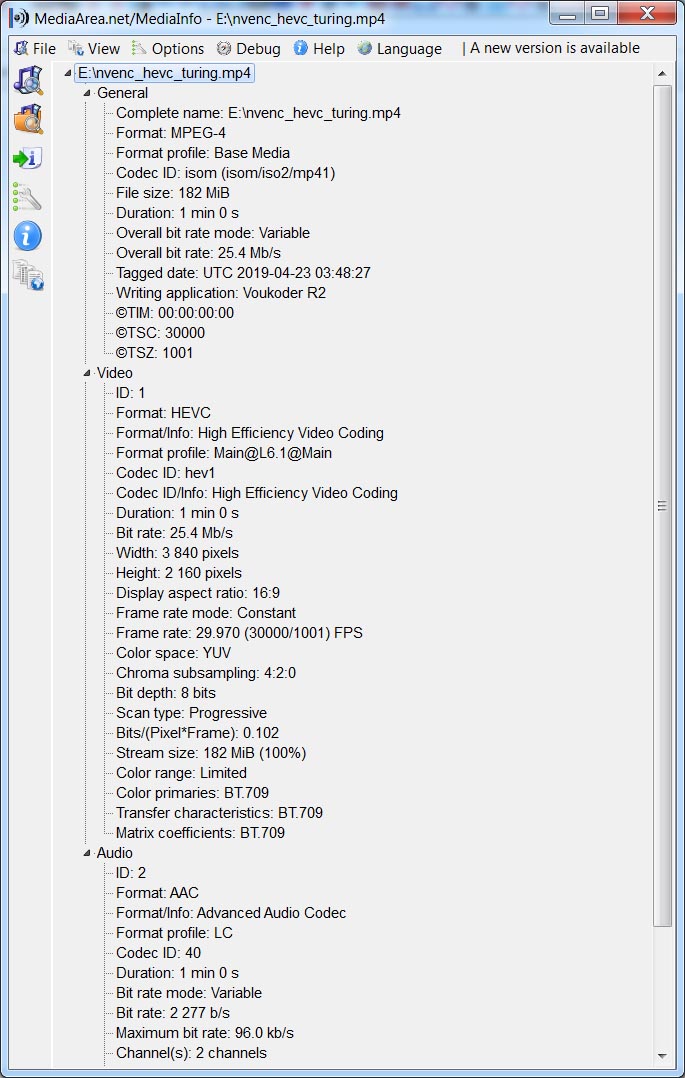Collapse the General section arrow

point(87,94)
